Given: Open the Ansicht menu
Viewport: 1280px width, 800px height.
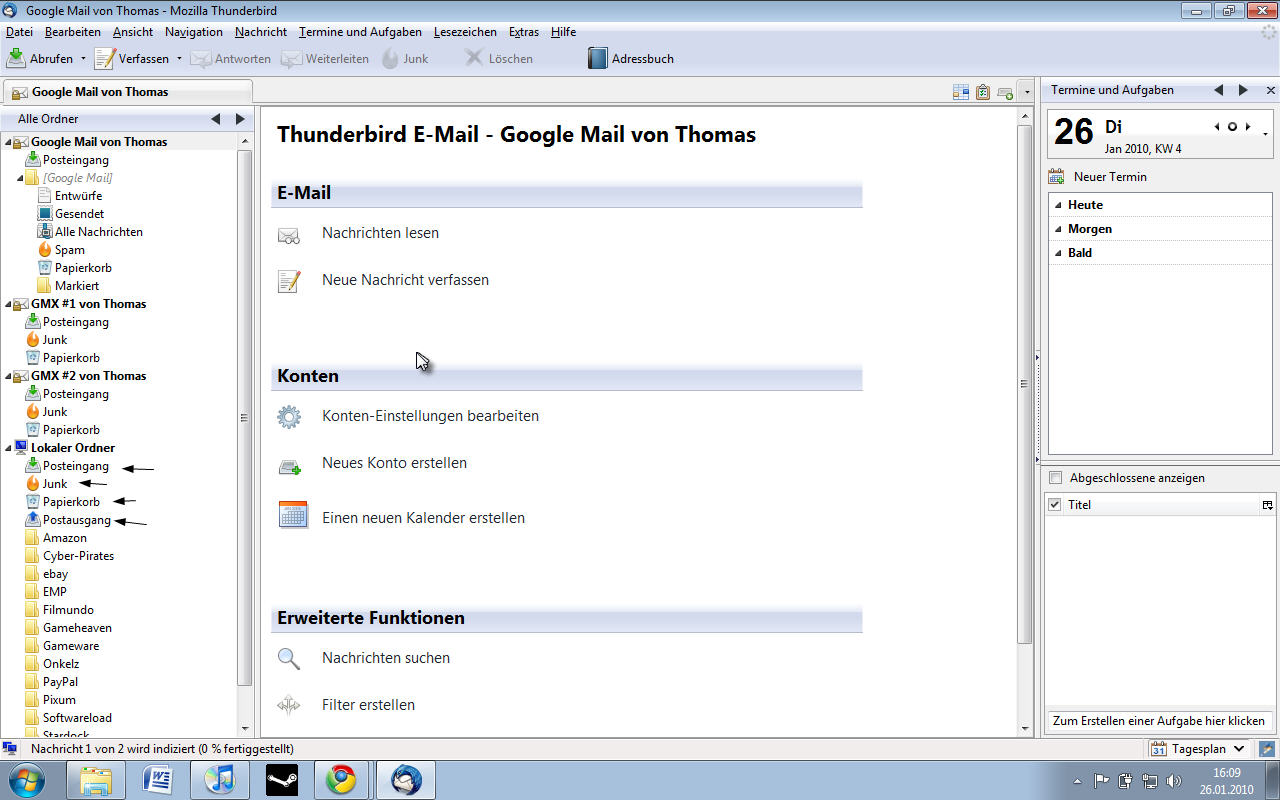Looking at the screenshot, I should click(133, 32).
